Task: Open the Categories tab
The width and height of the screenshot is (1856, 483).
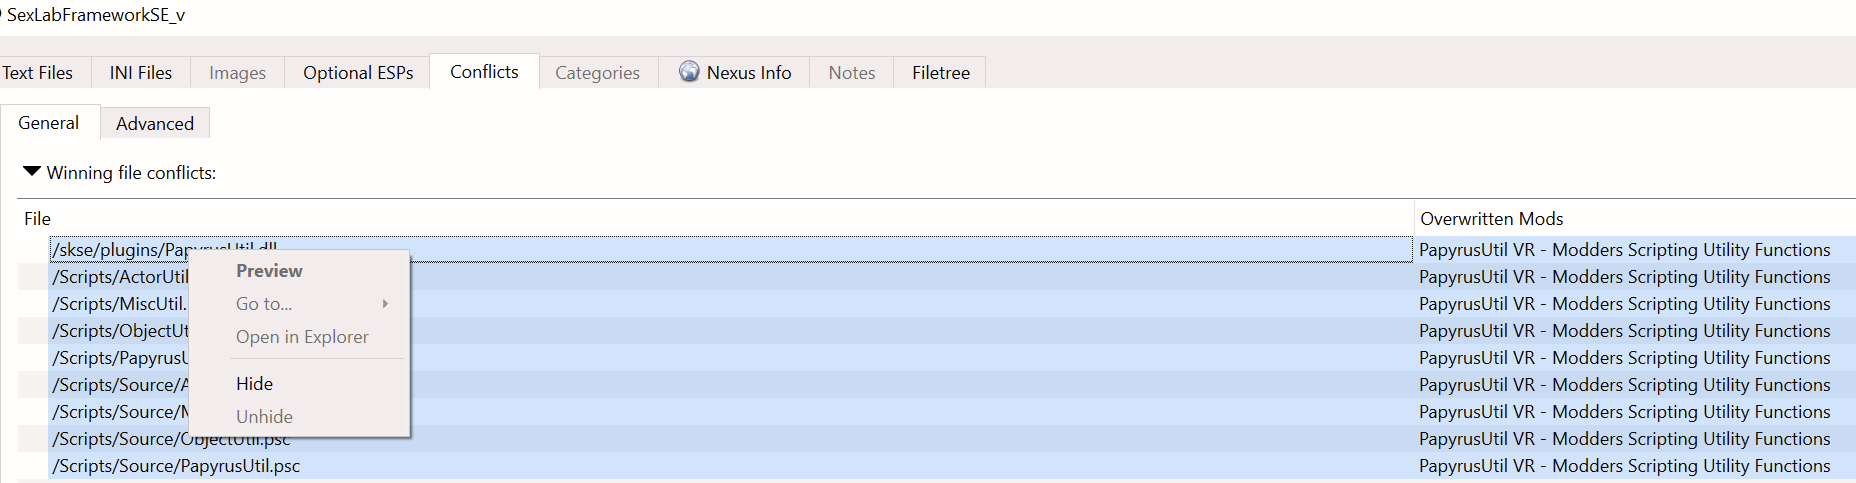Action: point(597,72)
